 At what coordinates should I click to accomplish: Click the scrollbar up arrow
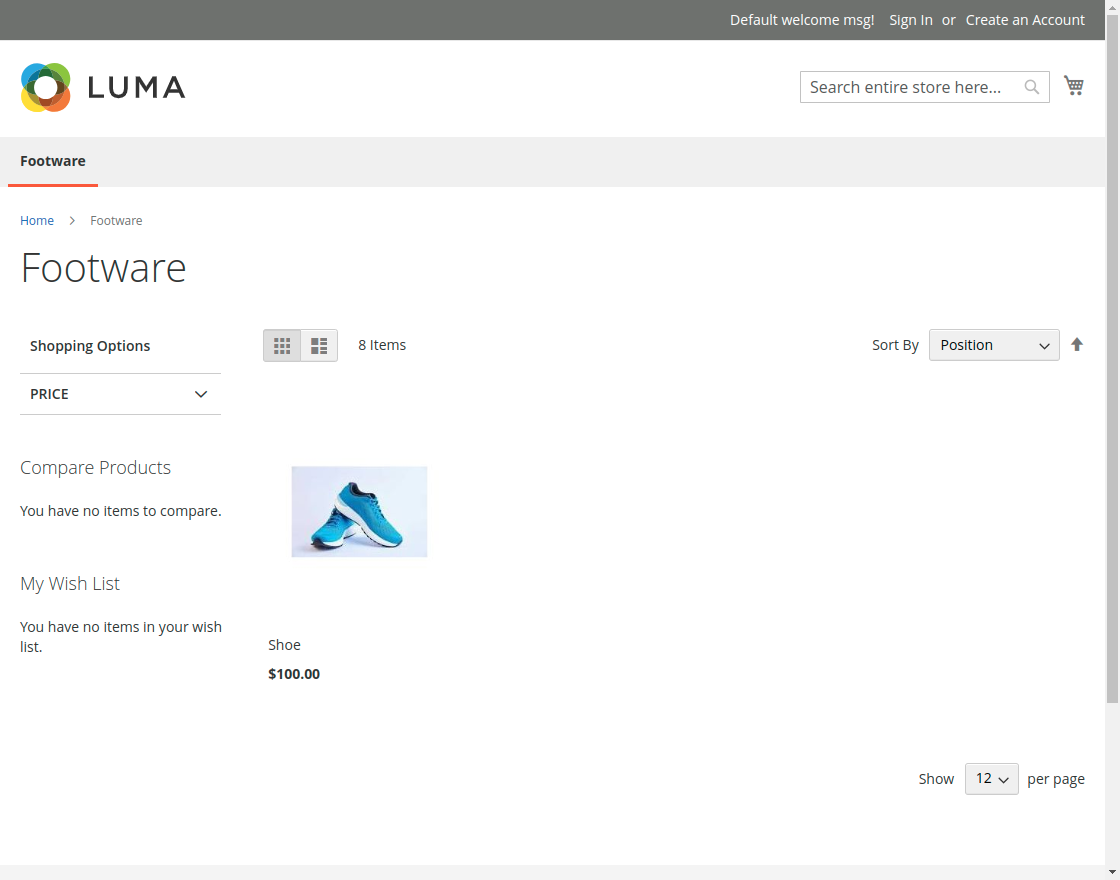[1112, 8]
